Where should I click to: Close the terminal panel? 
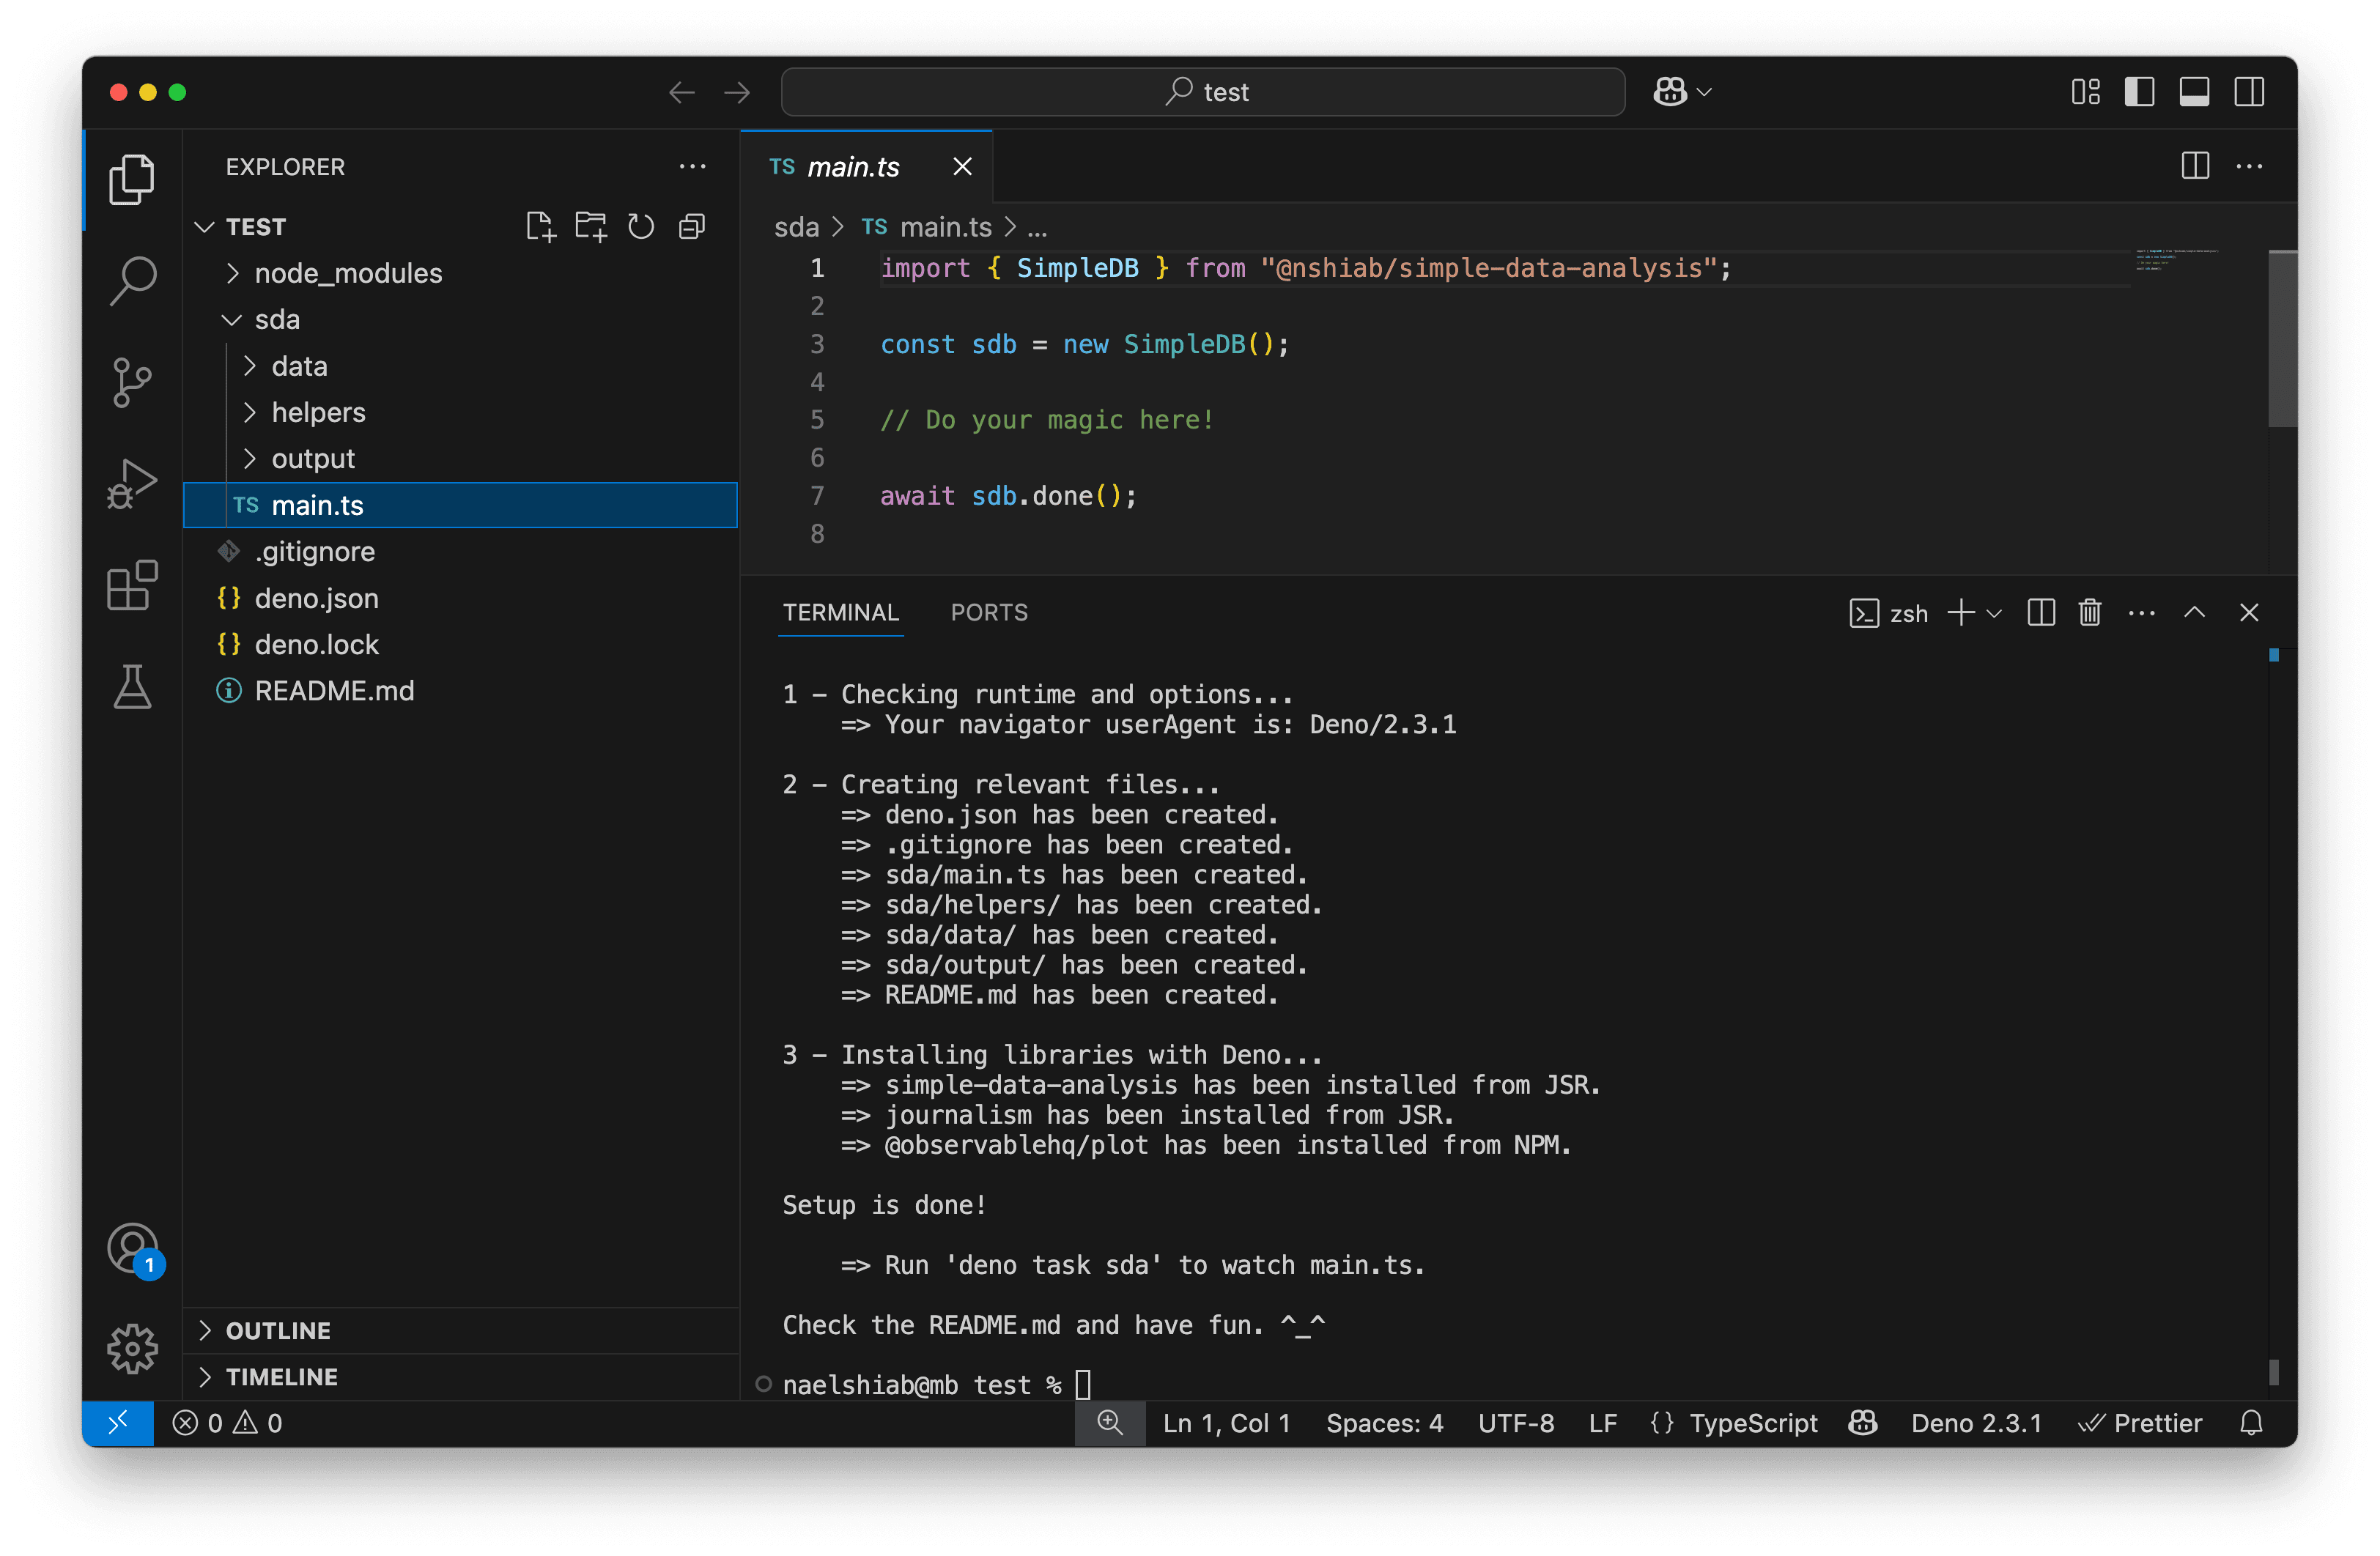tap(2249, 612)
